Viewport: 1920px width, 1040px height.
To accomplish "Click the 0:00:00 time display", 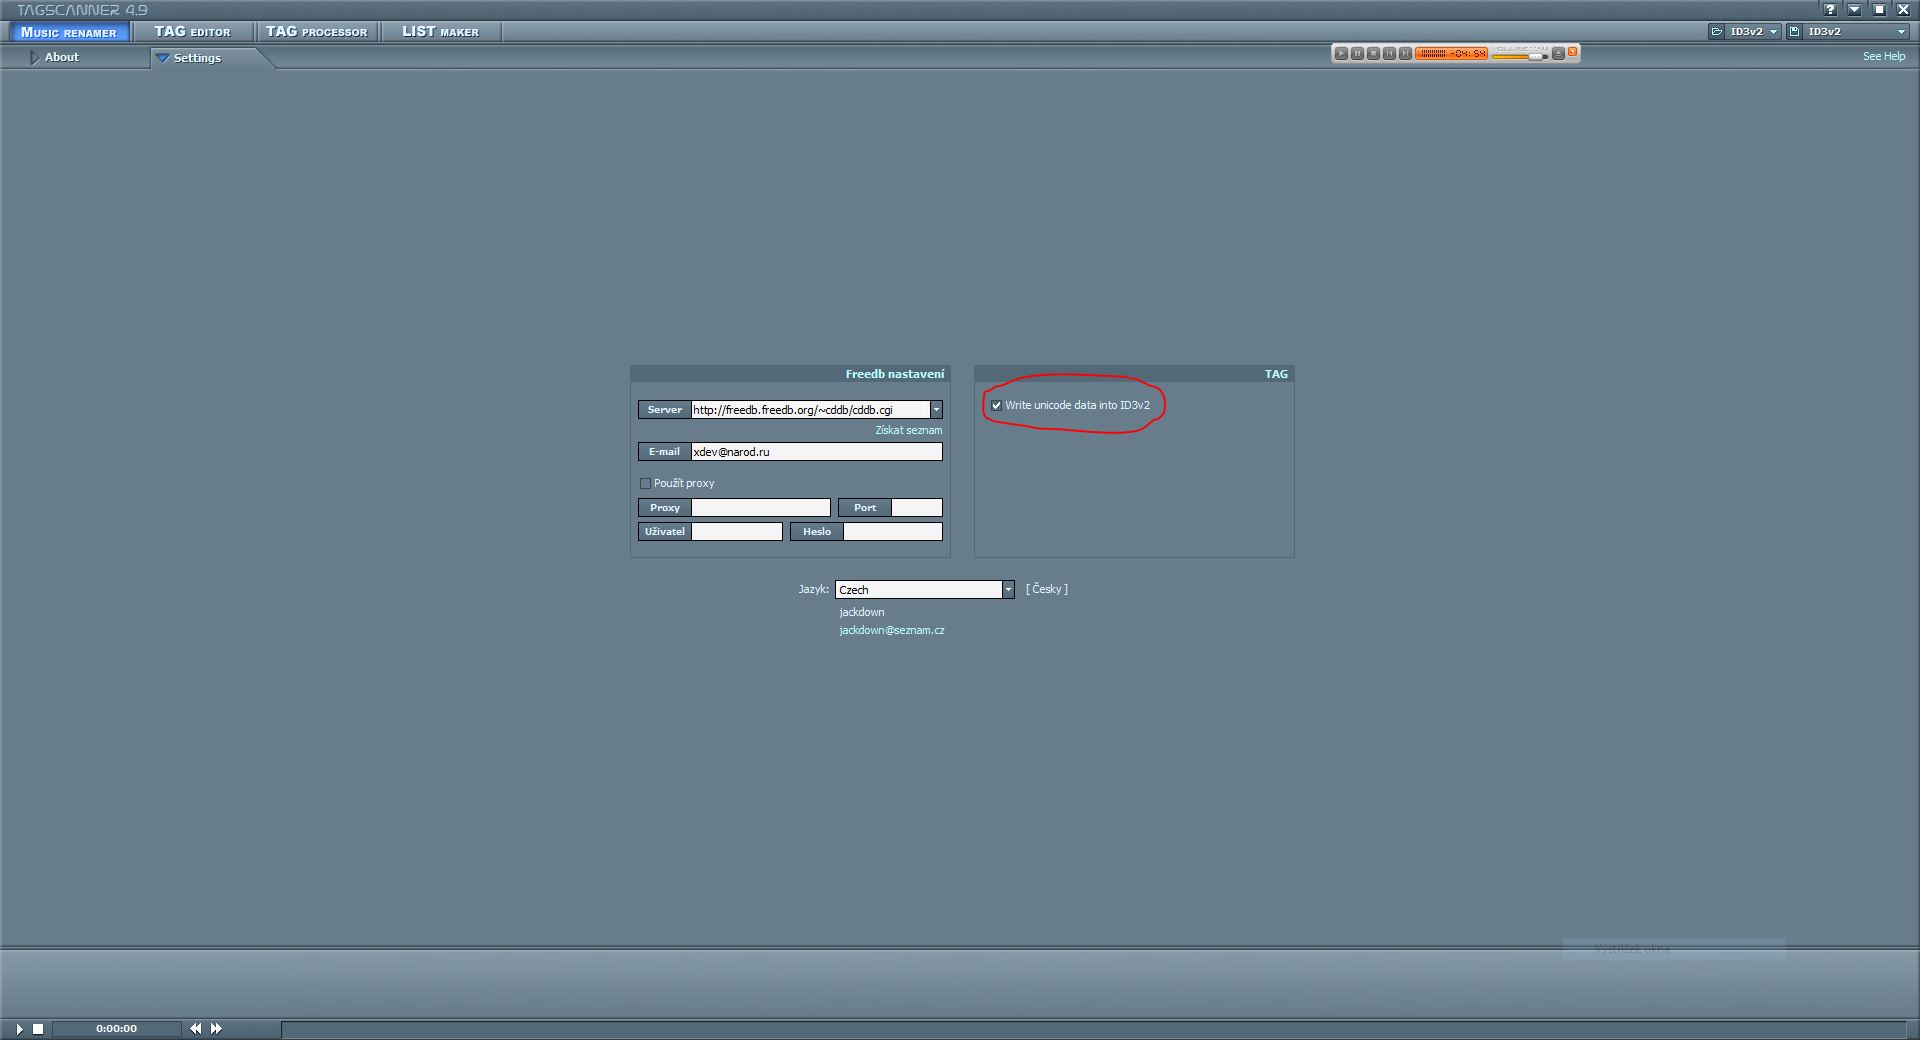I will point(116,1029).
